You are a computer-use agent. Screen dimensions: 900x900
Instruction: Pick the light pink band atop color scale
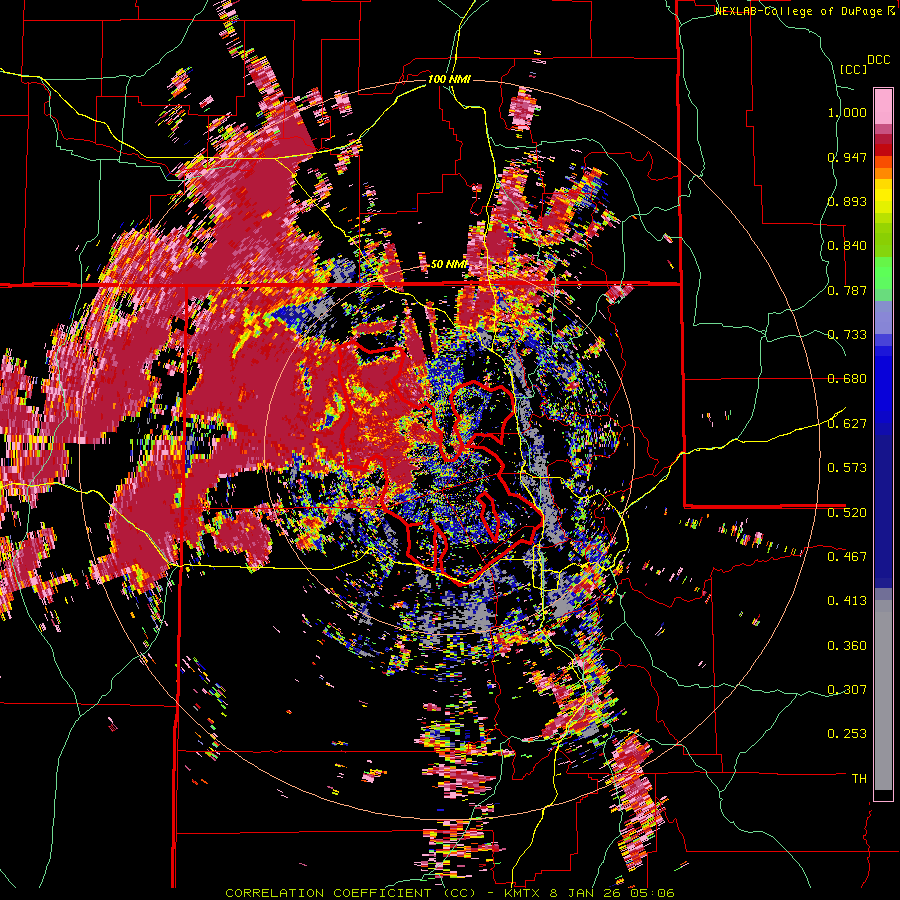click(883, 106)
